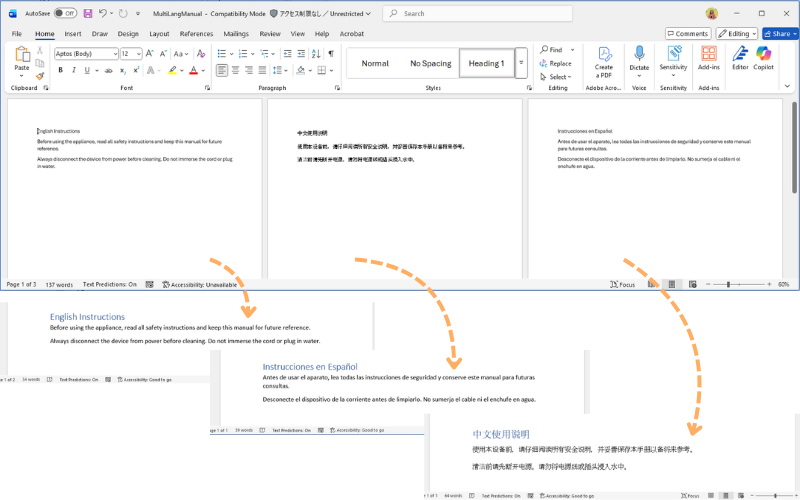Click Find in Editing group
Screen dimensions: 800x500
[x=551, y=49]
